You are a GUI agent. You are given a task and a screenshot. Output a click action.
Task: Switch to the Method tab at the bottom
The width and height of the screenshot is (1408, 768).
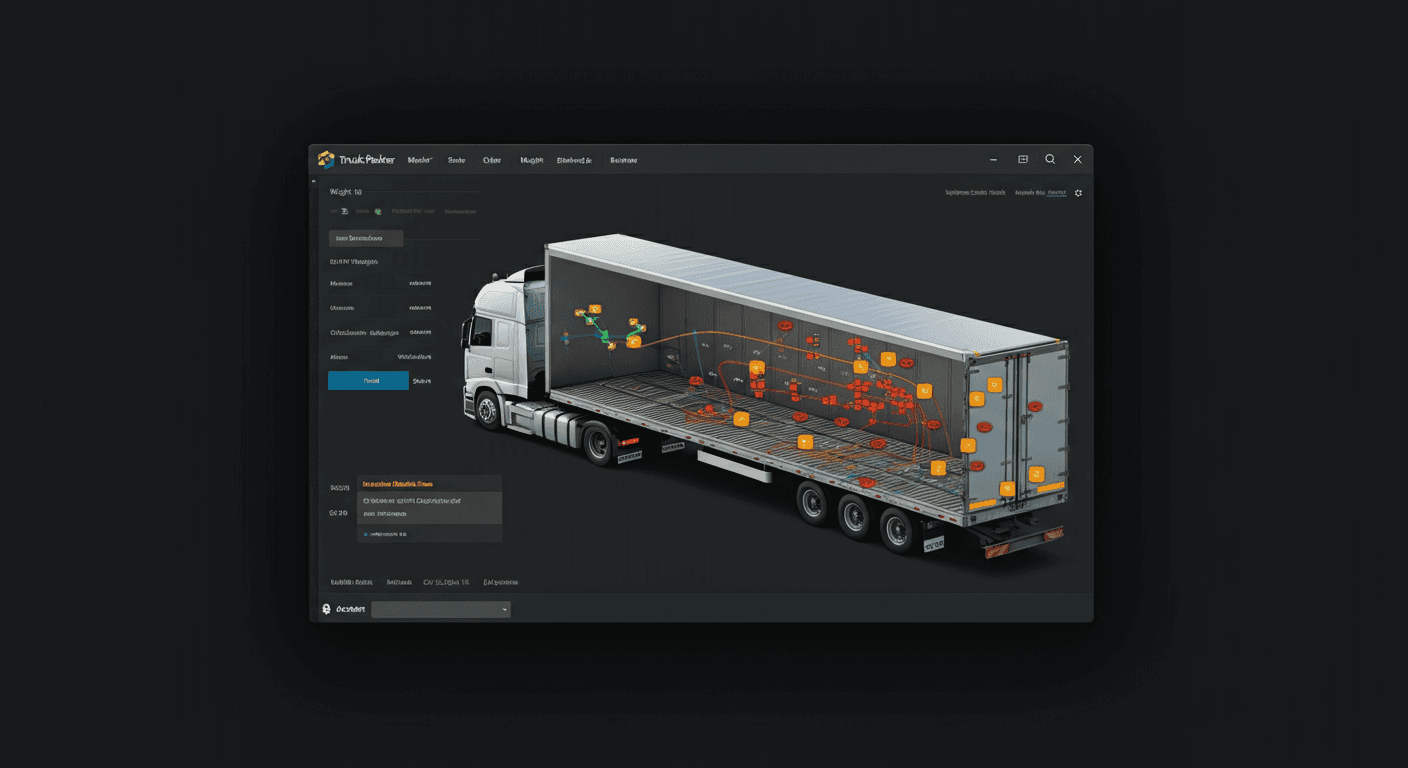[x=400, y=582]
